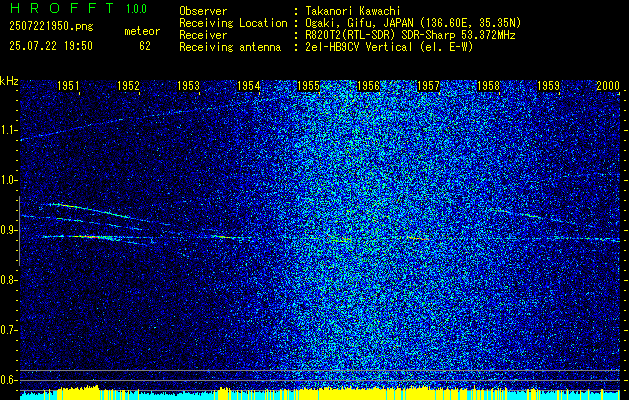Click the 0.7 kHz axis label
This screenshot has height=400, width=629.
tap(7, 330)
